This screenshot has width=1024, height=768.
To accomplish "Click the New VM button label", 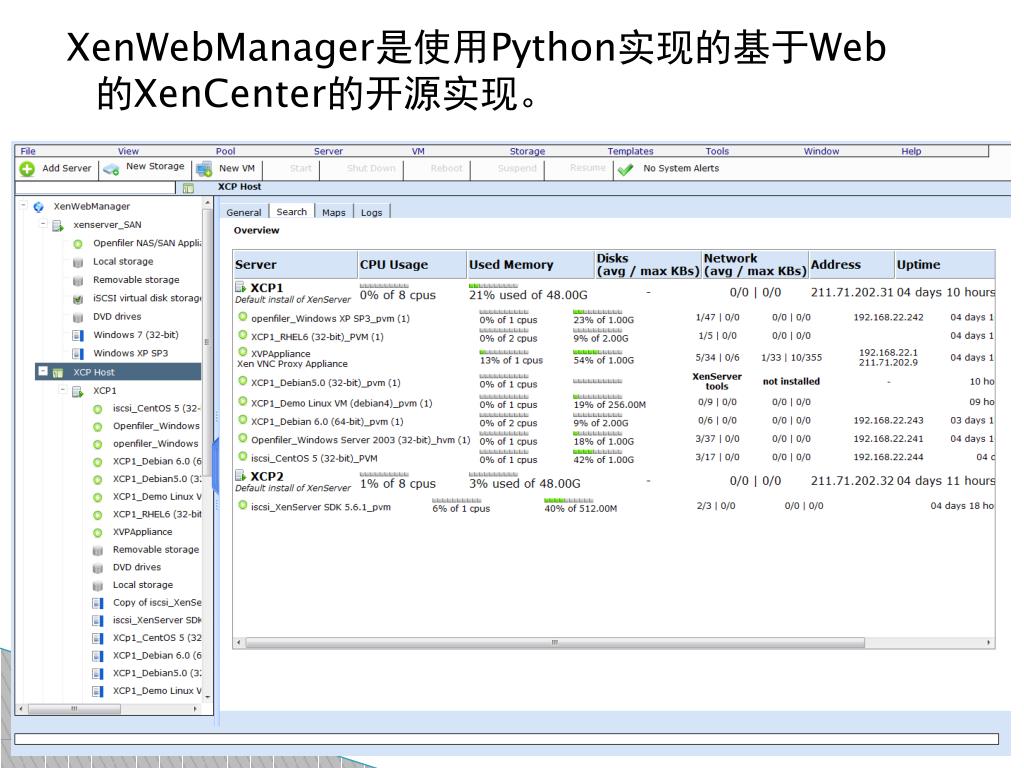I will coord(236,168).
